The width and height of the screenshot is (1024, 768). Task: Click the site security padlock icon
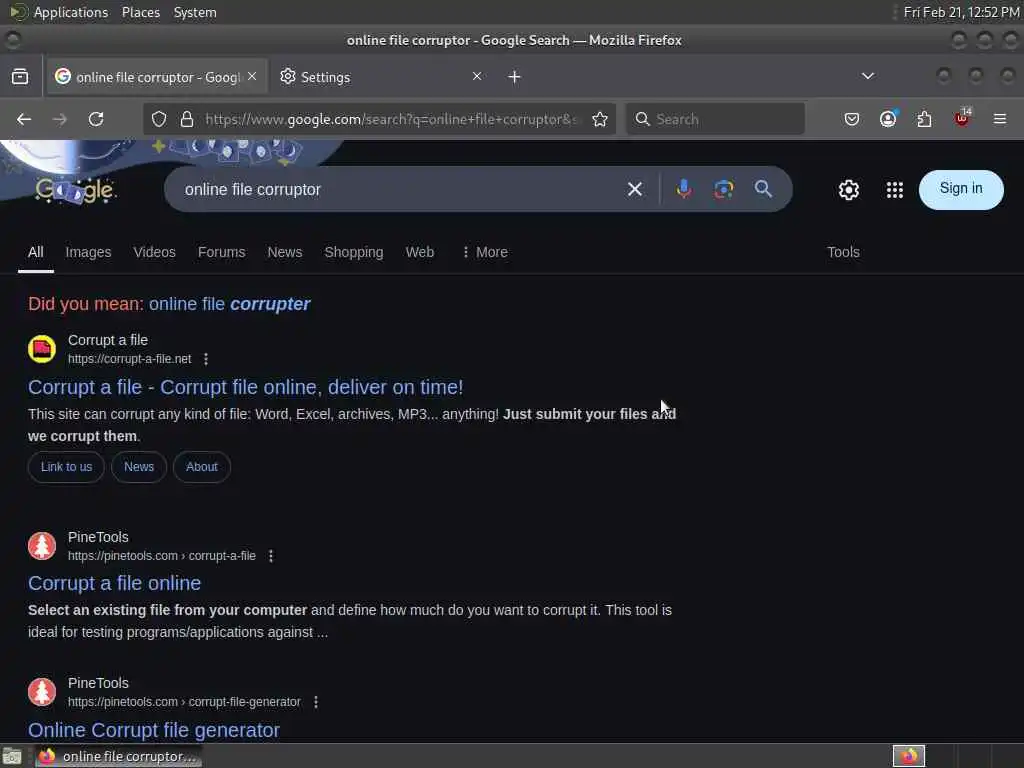click(x=187, y=119)
